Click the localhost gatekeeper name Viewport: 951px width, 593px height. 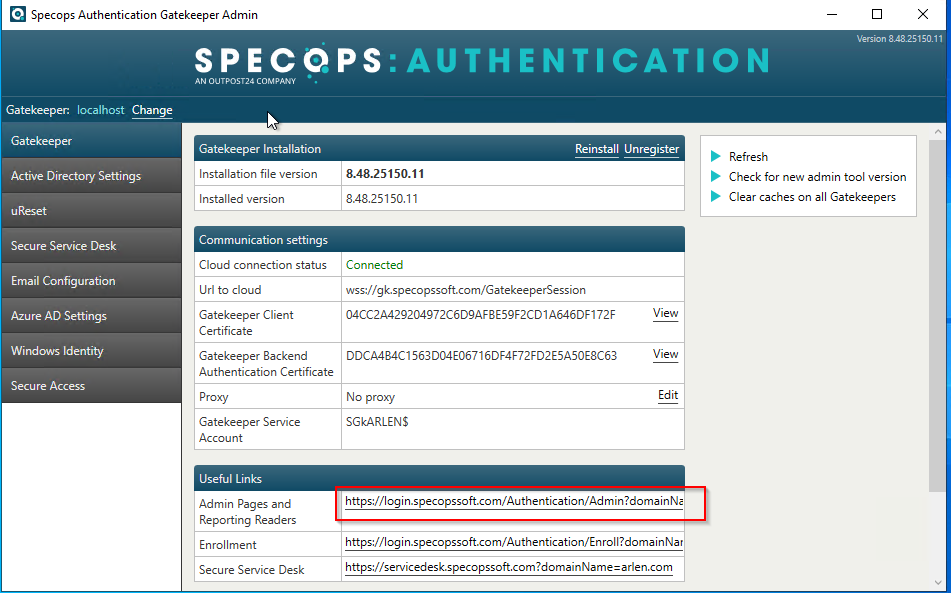coord(100,110)
